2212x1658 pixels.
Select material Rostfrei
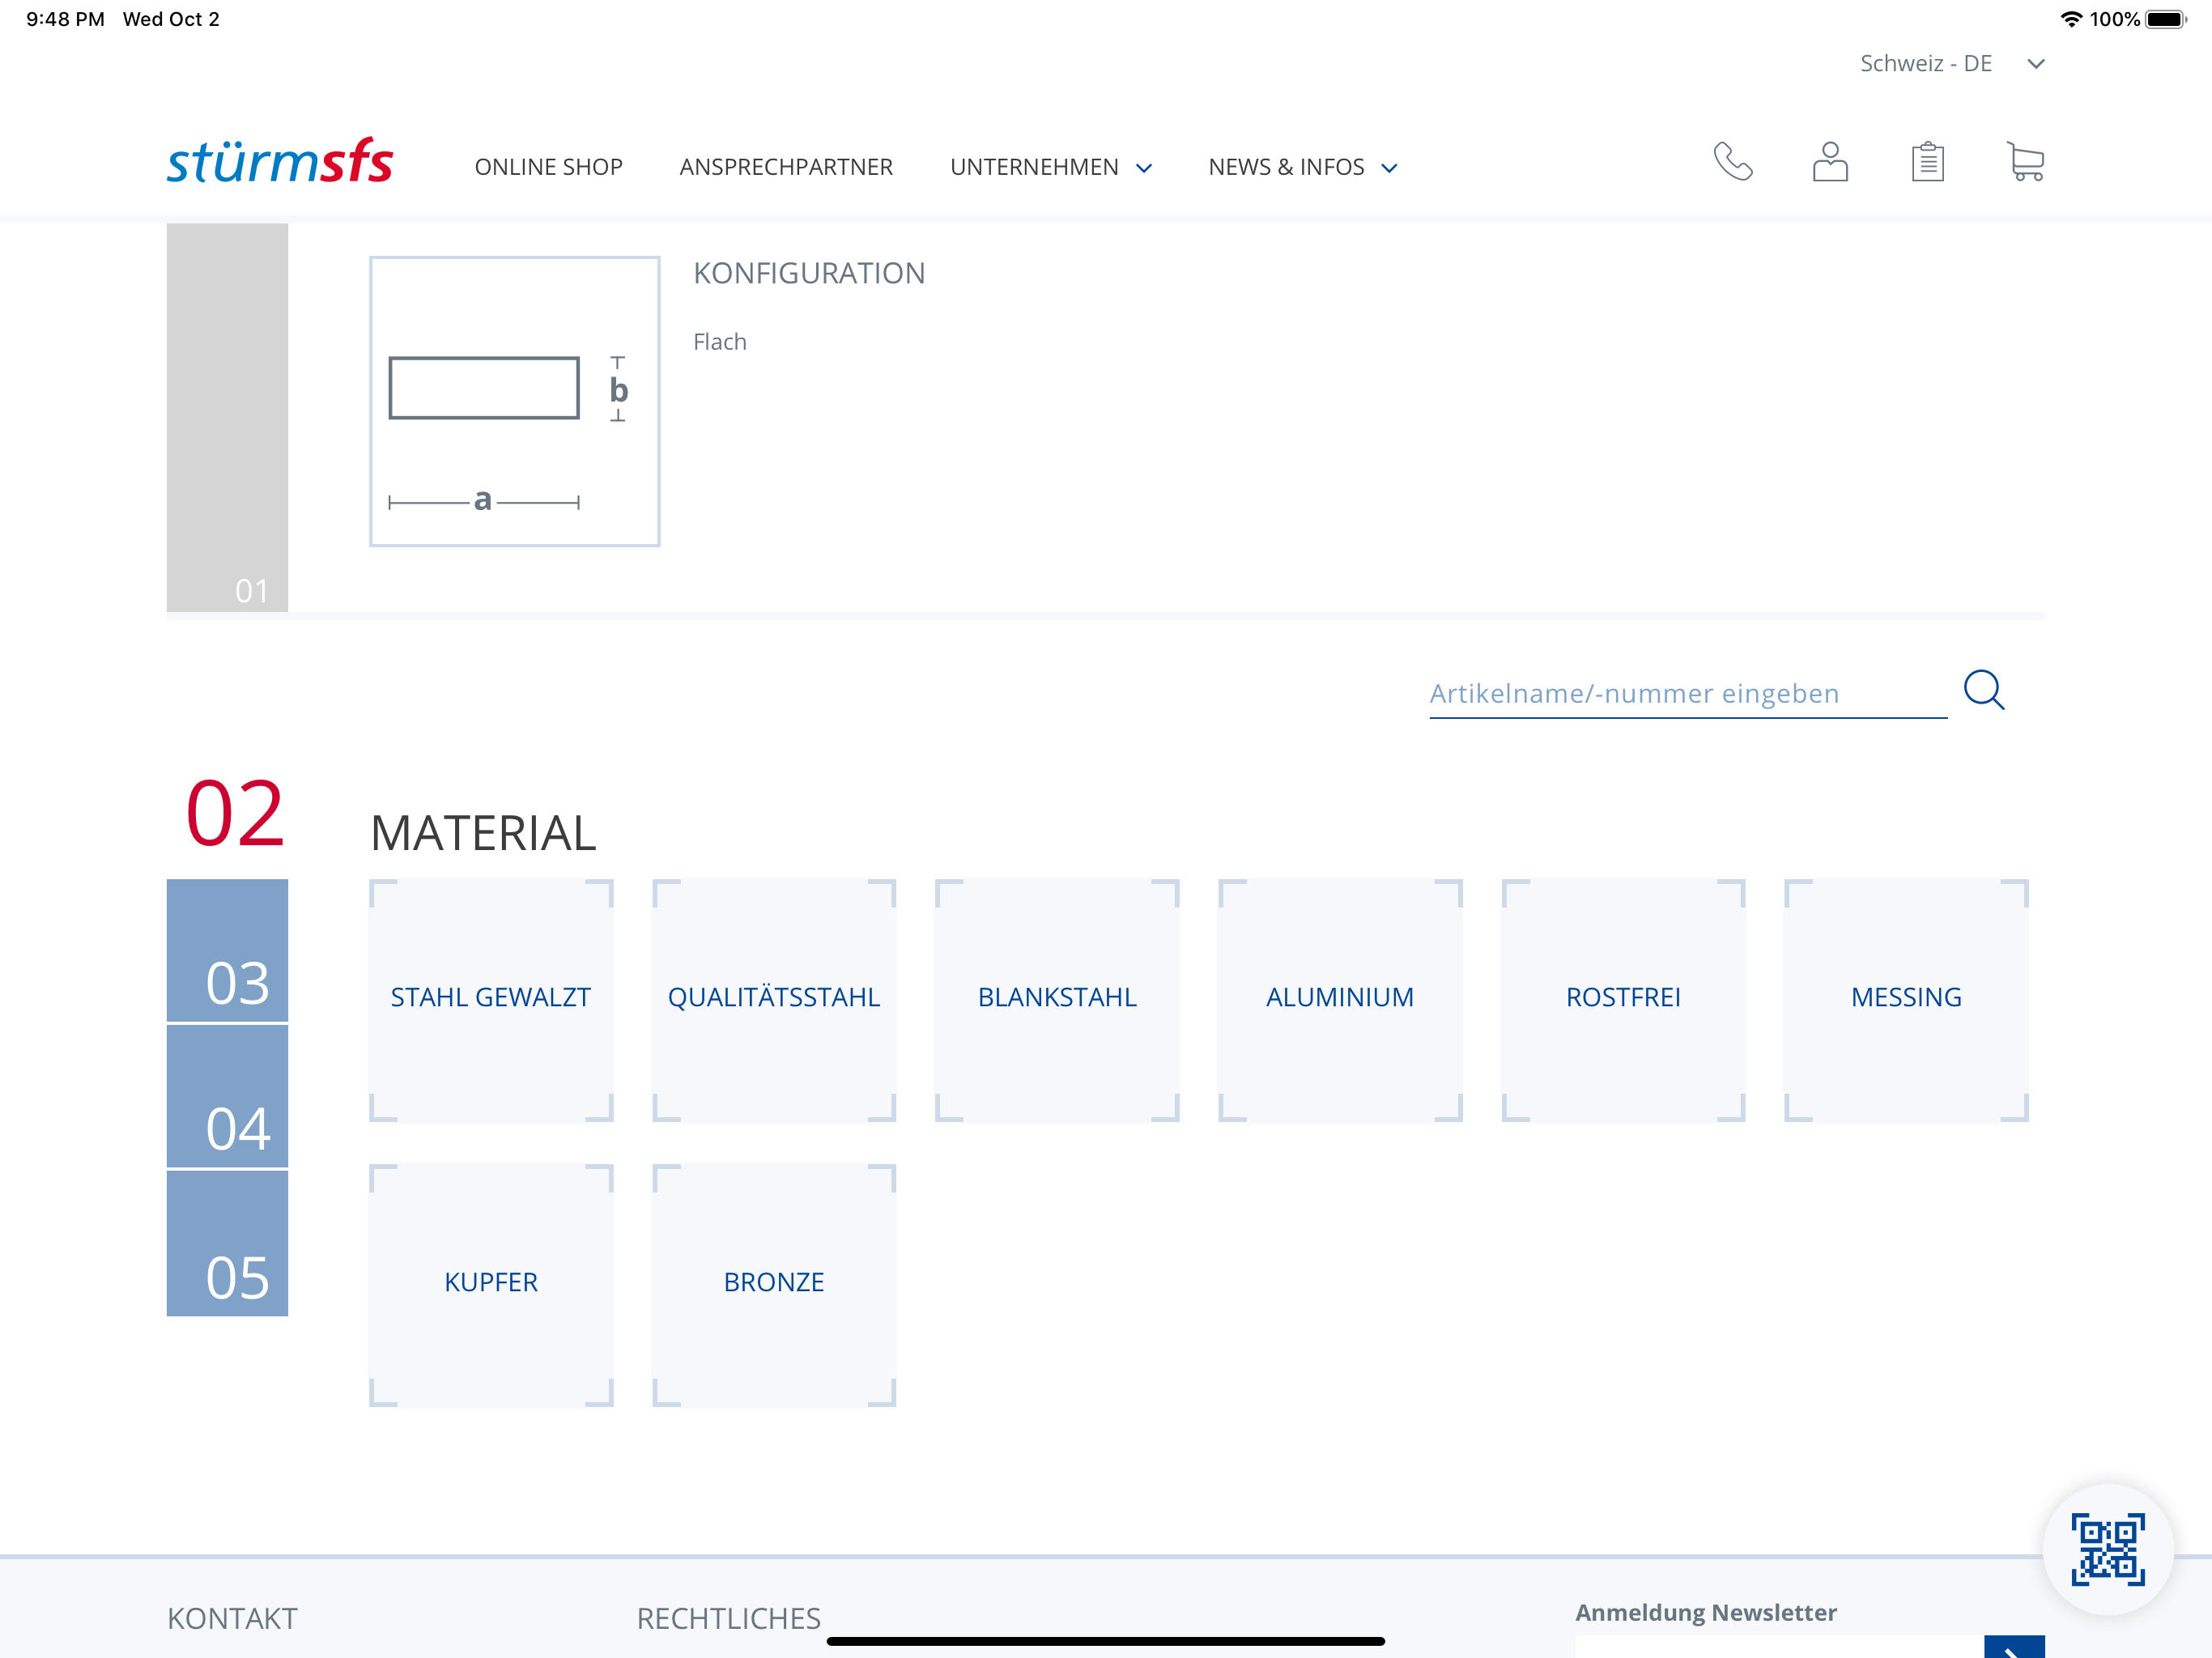click(x=1623, y=1000)
